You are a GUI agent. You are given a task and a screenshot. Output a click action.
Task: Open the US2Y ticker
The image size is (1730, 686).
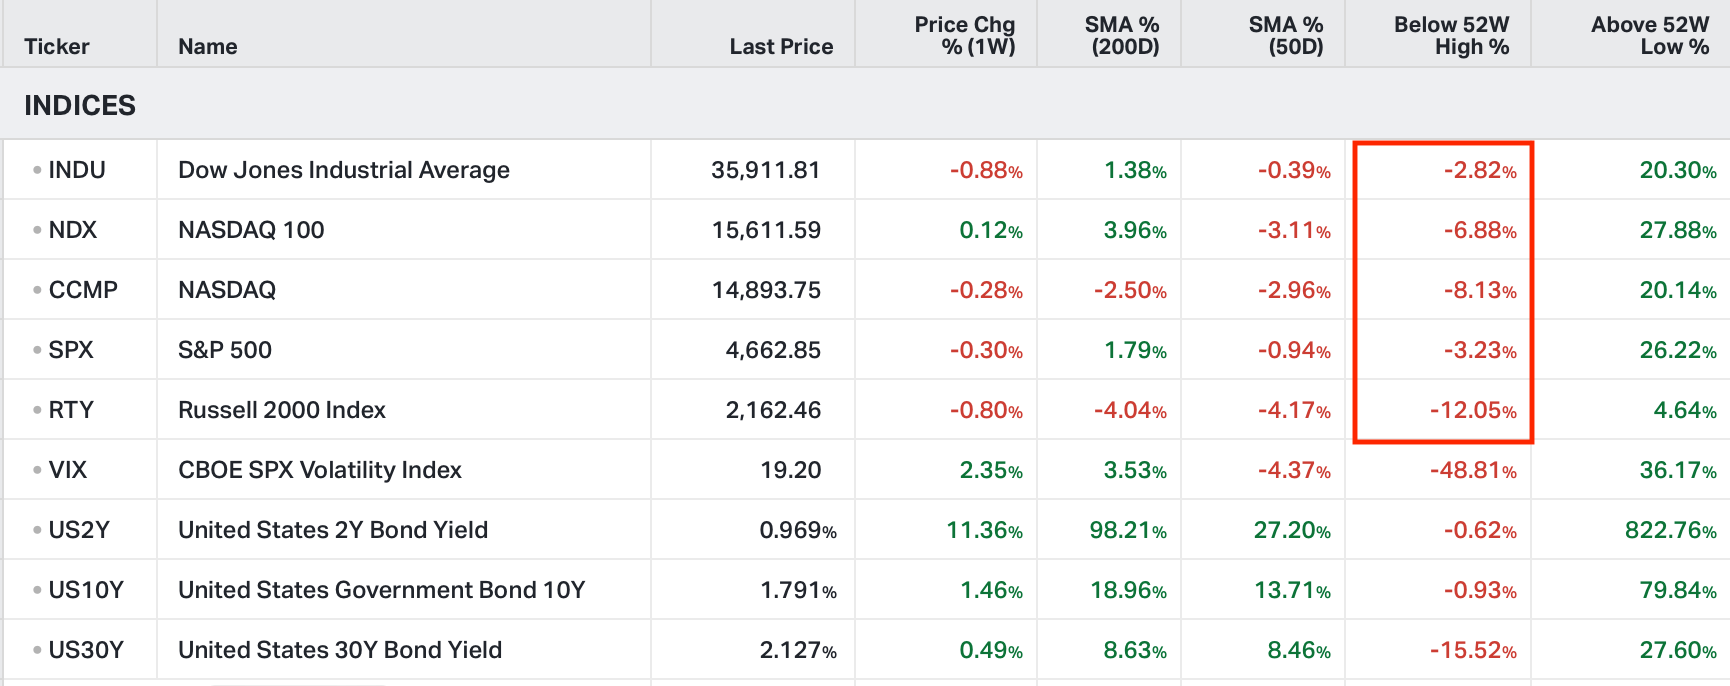click(79, 530)
